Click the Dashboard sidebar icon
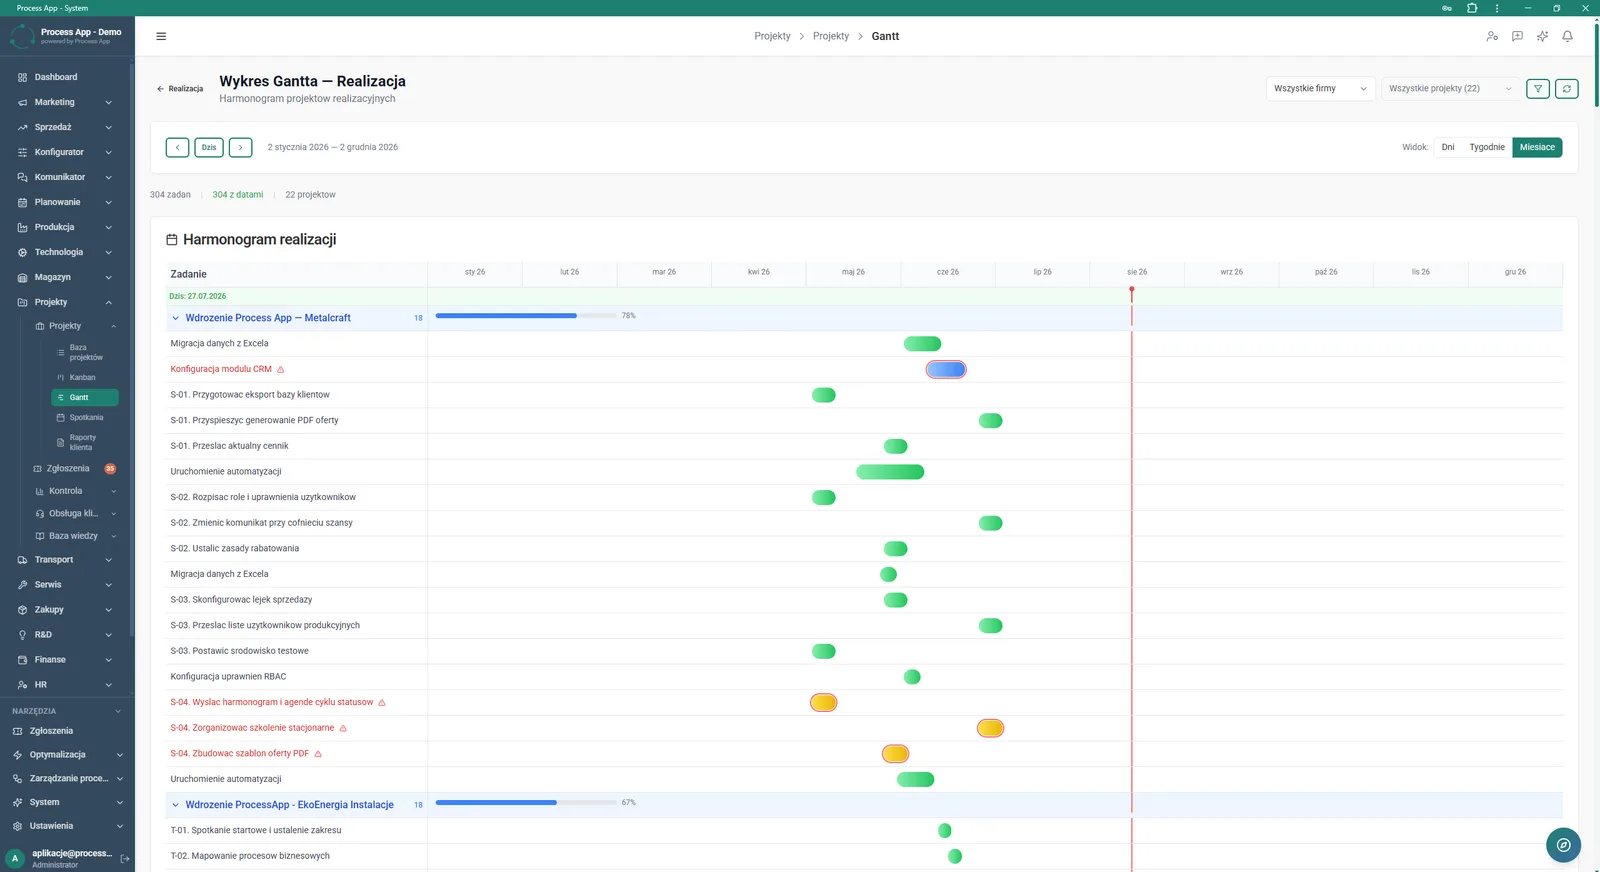The height and width of the screenshot is (872, 1600). coord(22,77)
